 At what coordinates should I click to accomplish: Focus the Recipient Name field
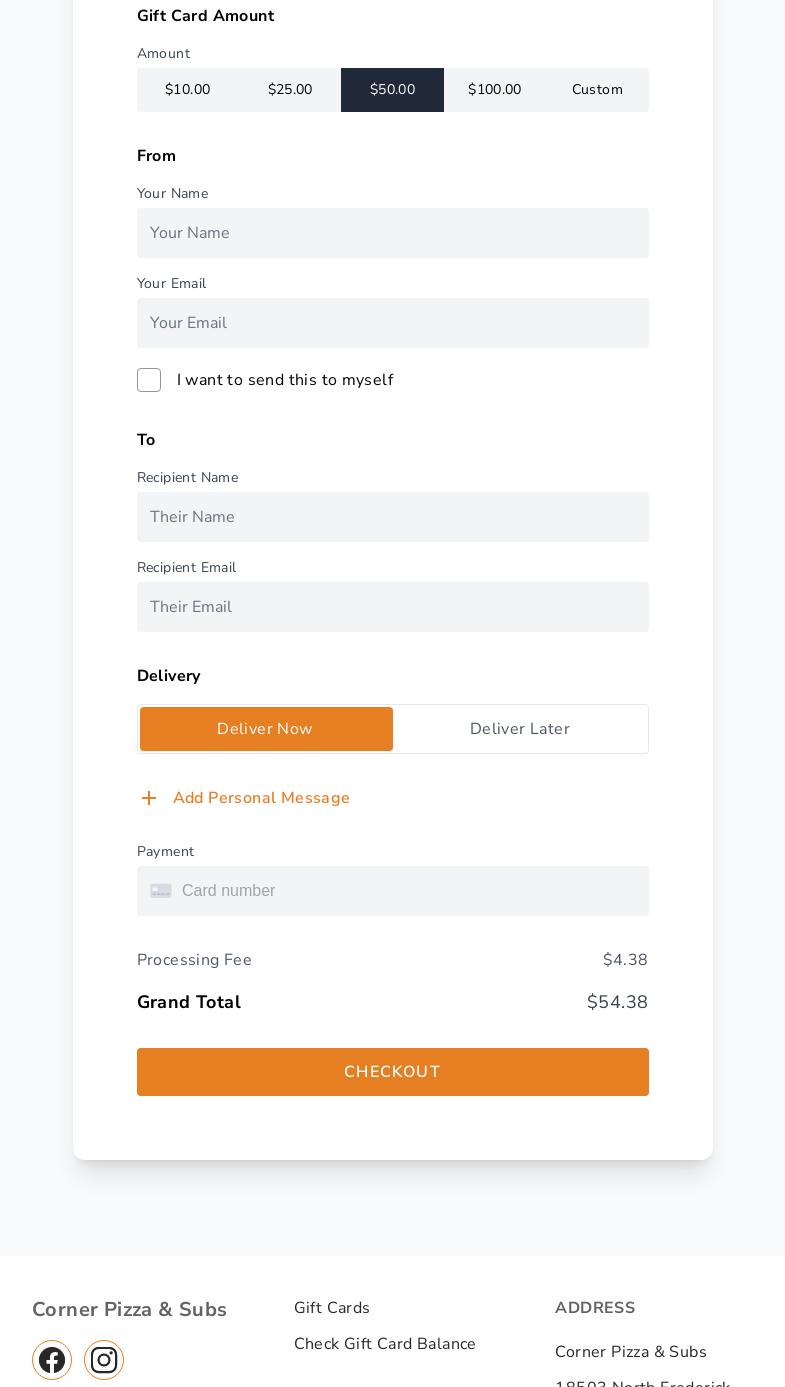393,517
